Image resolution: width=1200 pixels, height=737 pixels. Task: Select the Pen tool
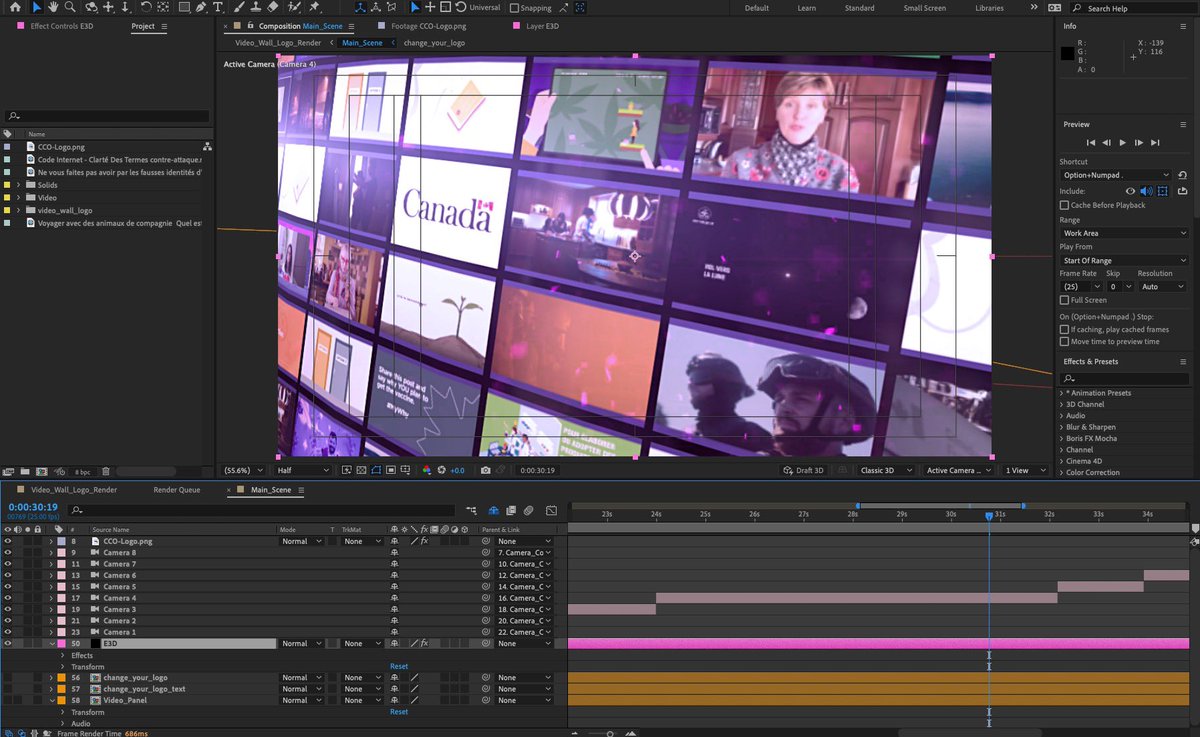pos(201,7)
